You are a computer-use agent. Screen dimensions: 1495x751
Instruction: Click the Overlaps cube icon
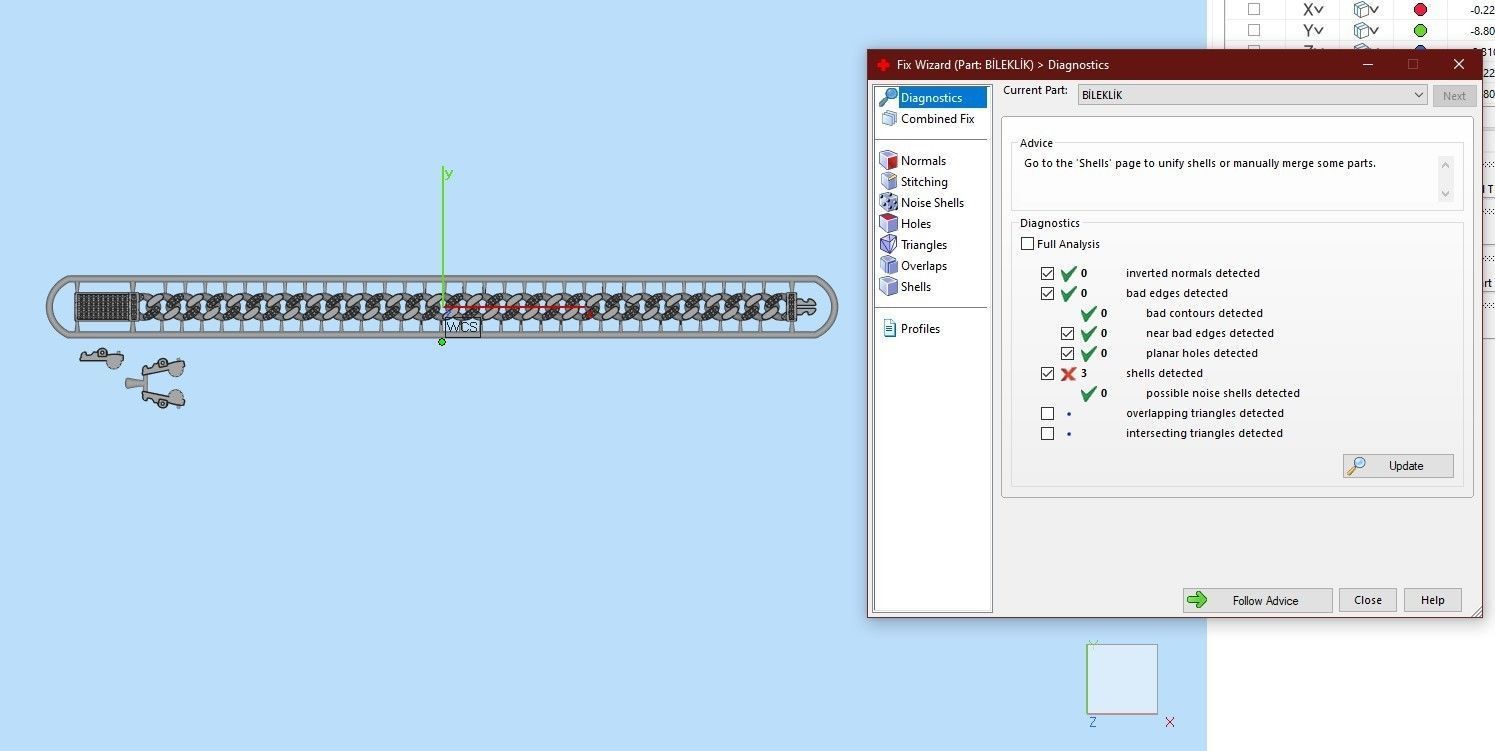point(888,265)
